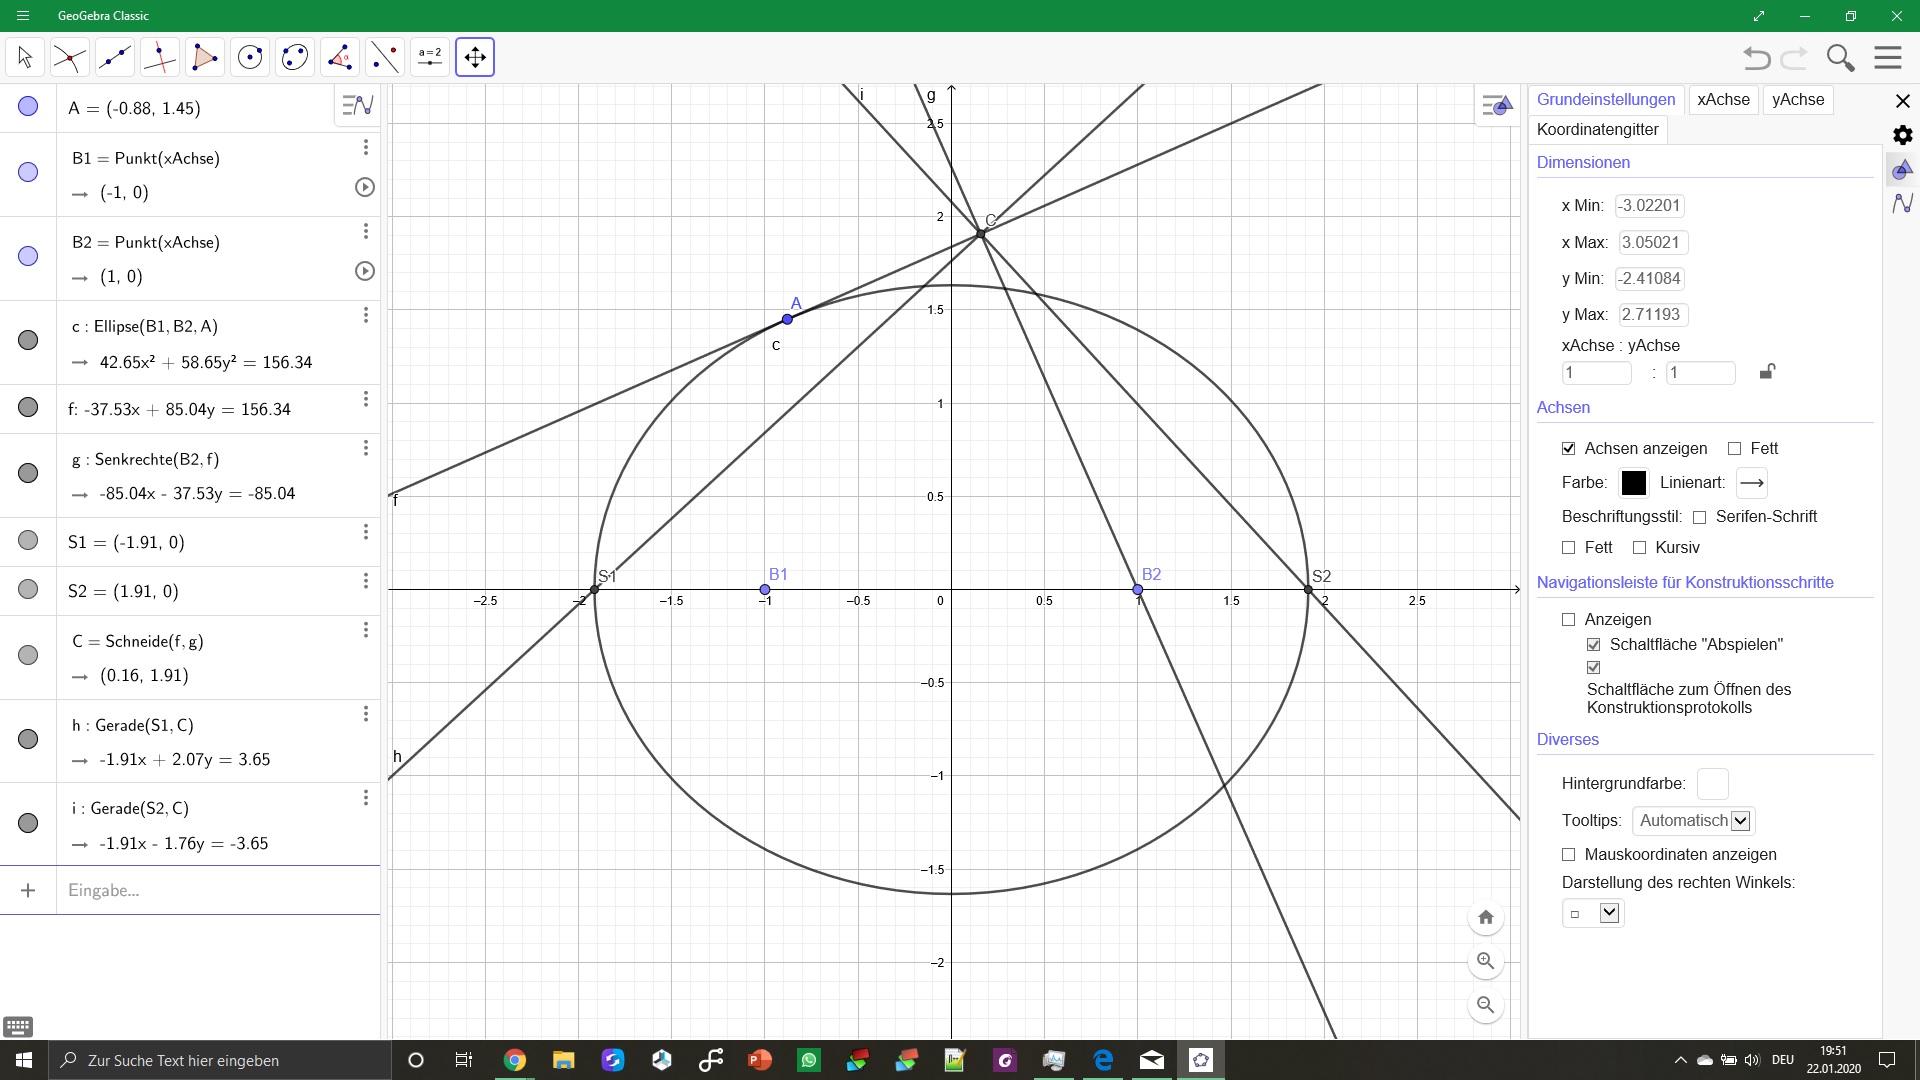Viewport: 1920px width, 1080px height.
Task: Select the Angle measurement tool
Action: coord(340,57)
